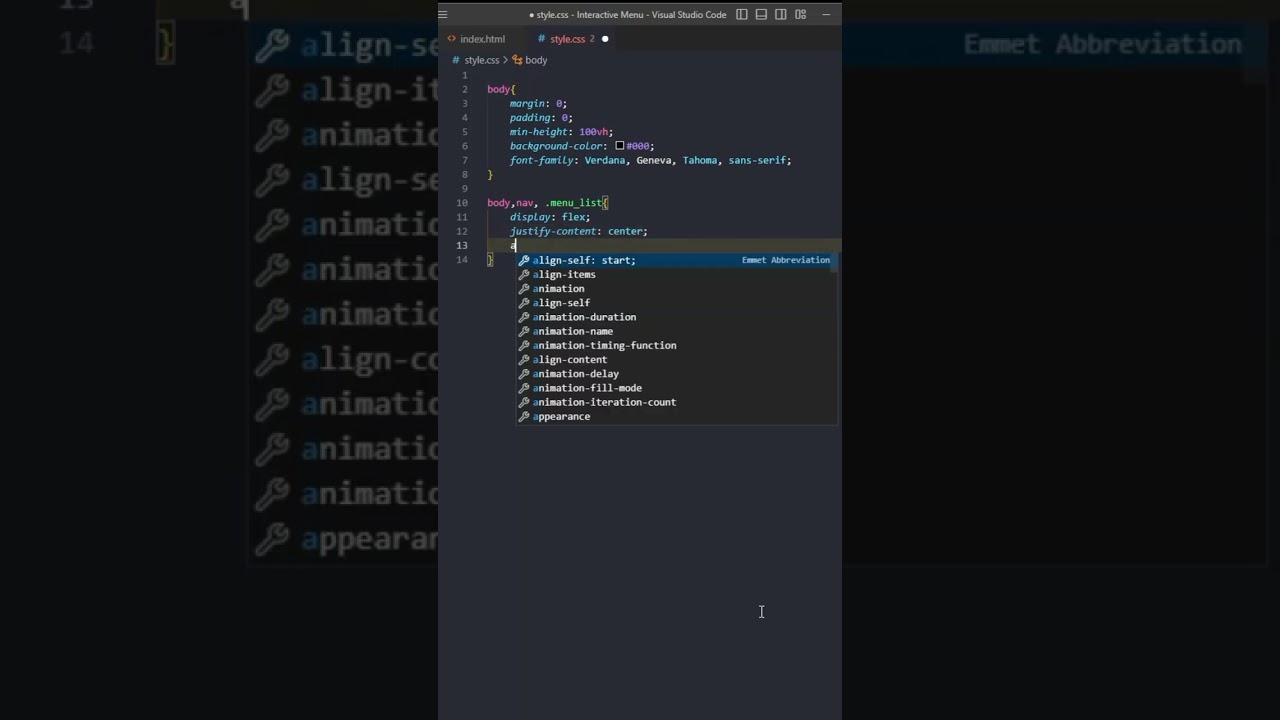This screenshot has width=1280, height=720.
Task: Click the wrench icon beside align-items suggestion
Action: click(x=523, y=274)
